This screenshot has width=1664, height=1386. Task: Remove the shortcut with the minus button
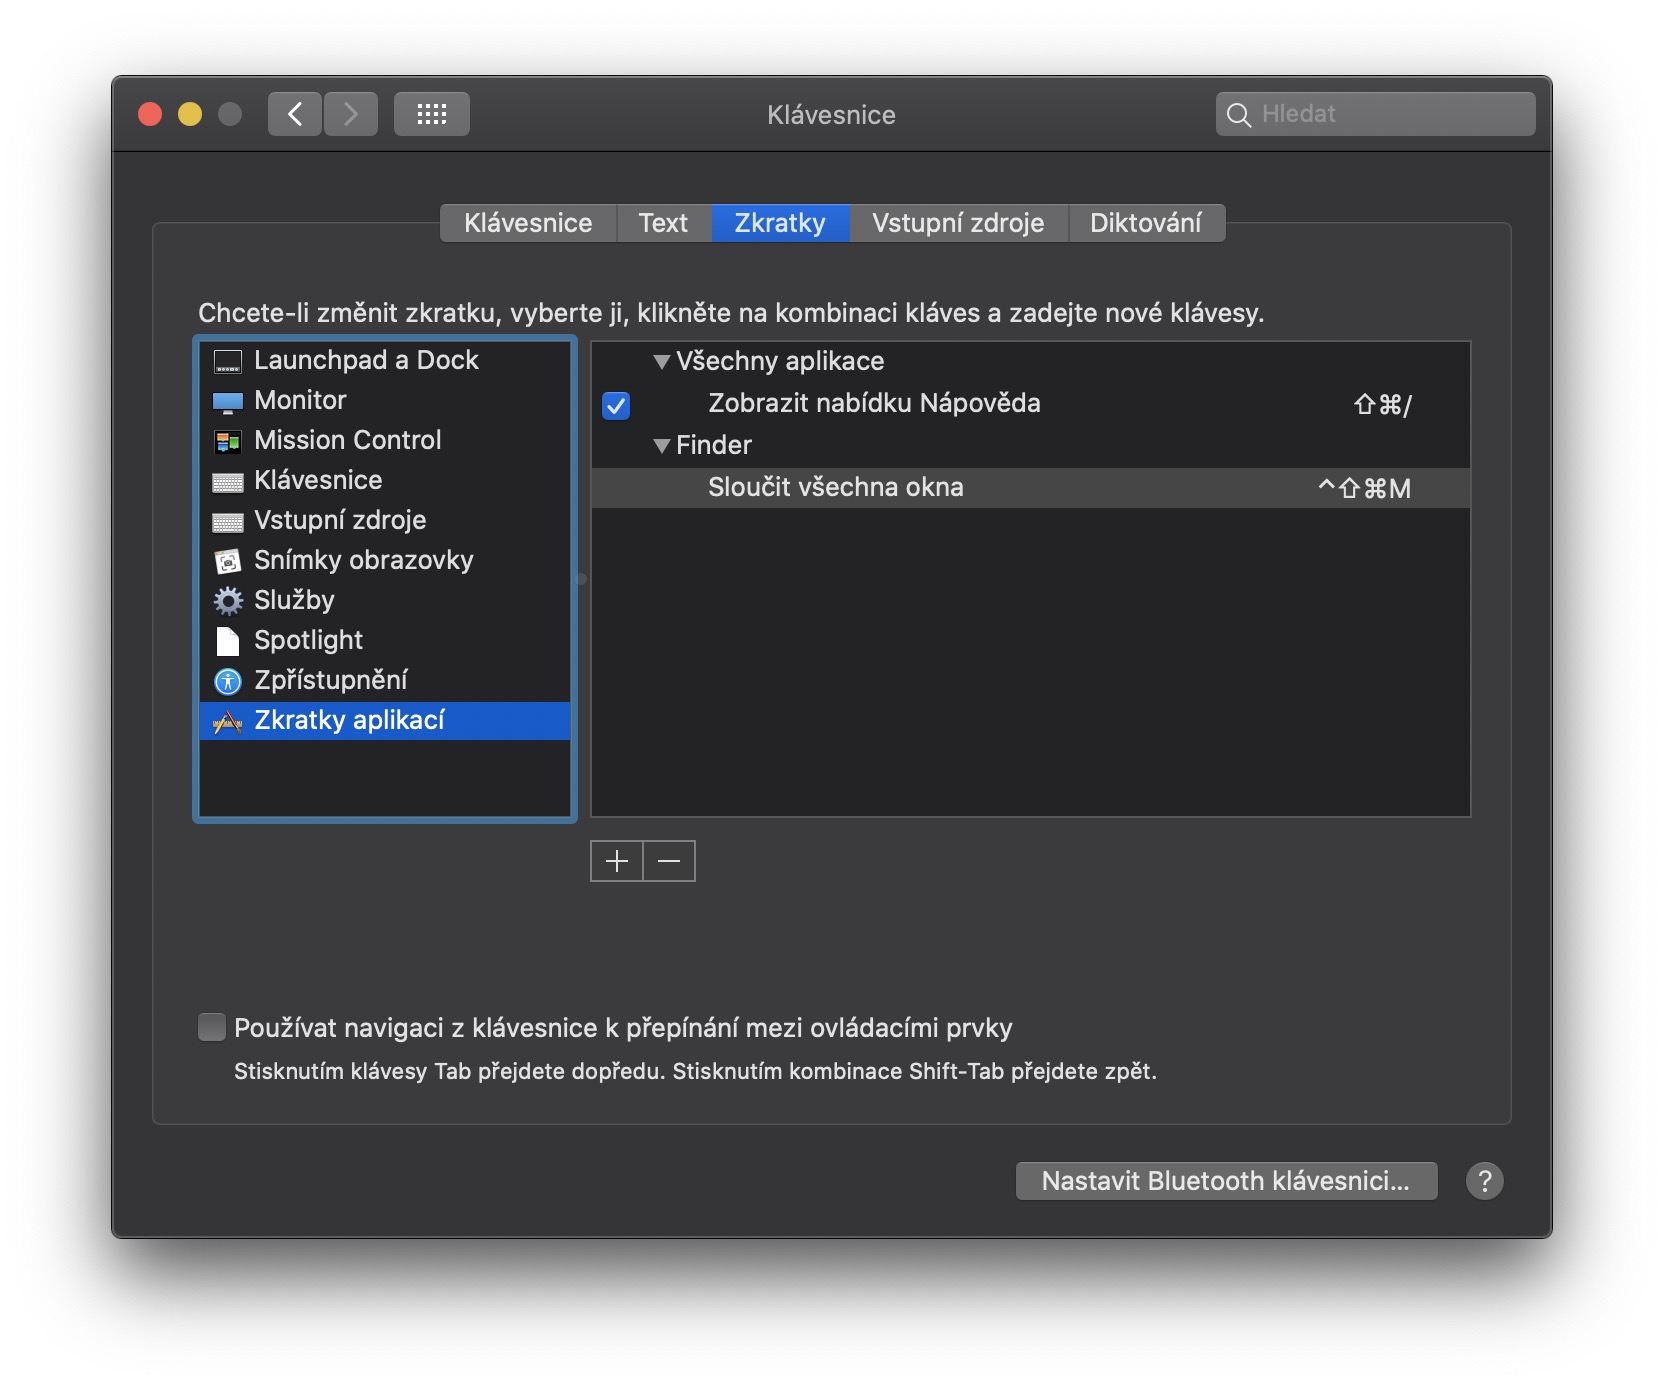point(669,861)
